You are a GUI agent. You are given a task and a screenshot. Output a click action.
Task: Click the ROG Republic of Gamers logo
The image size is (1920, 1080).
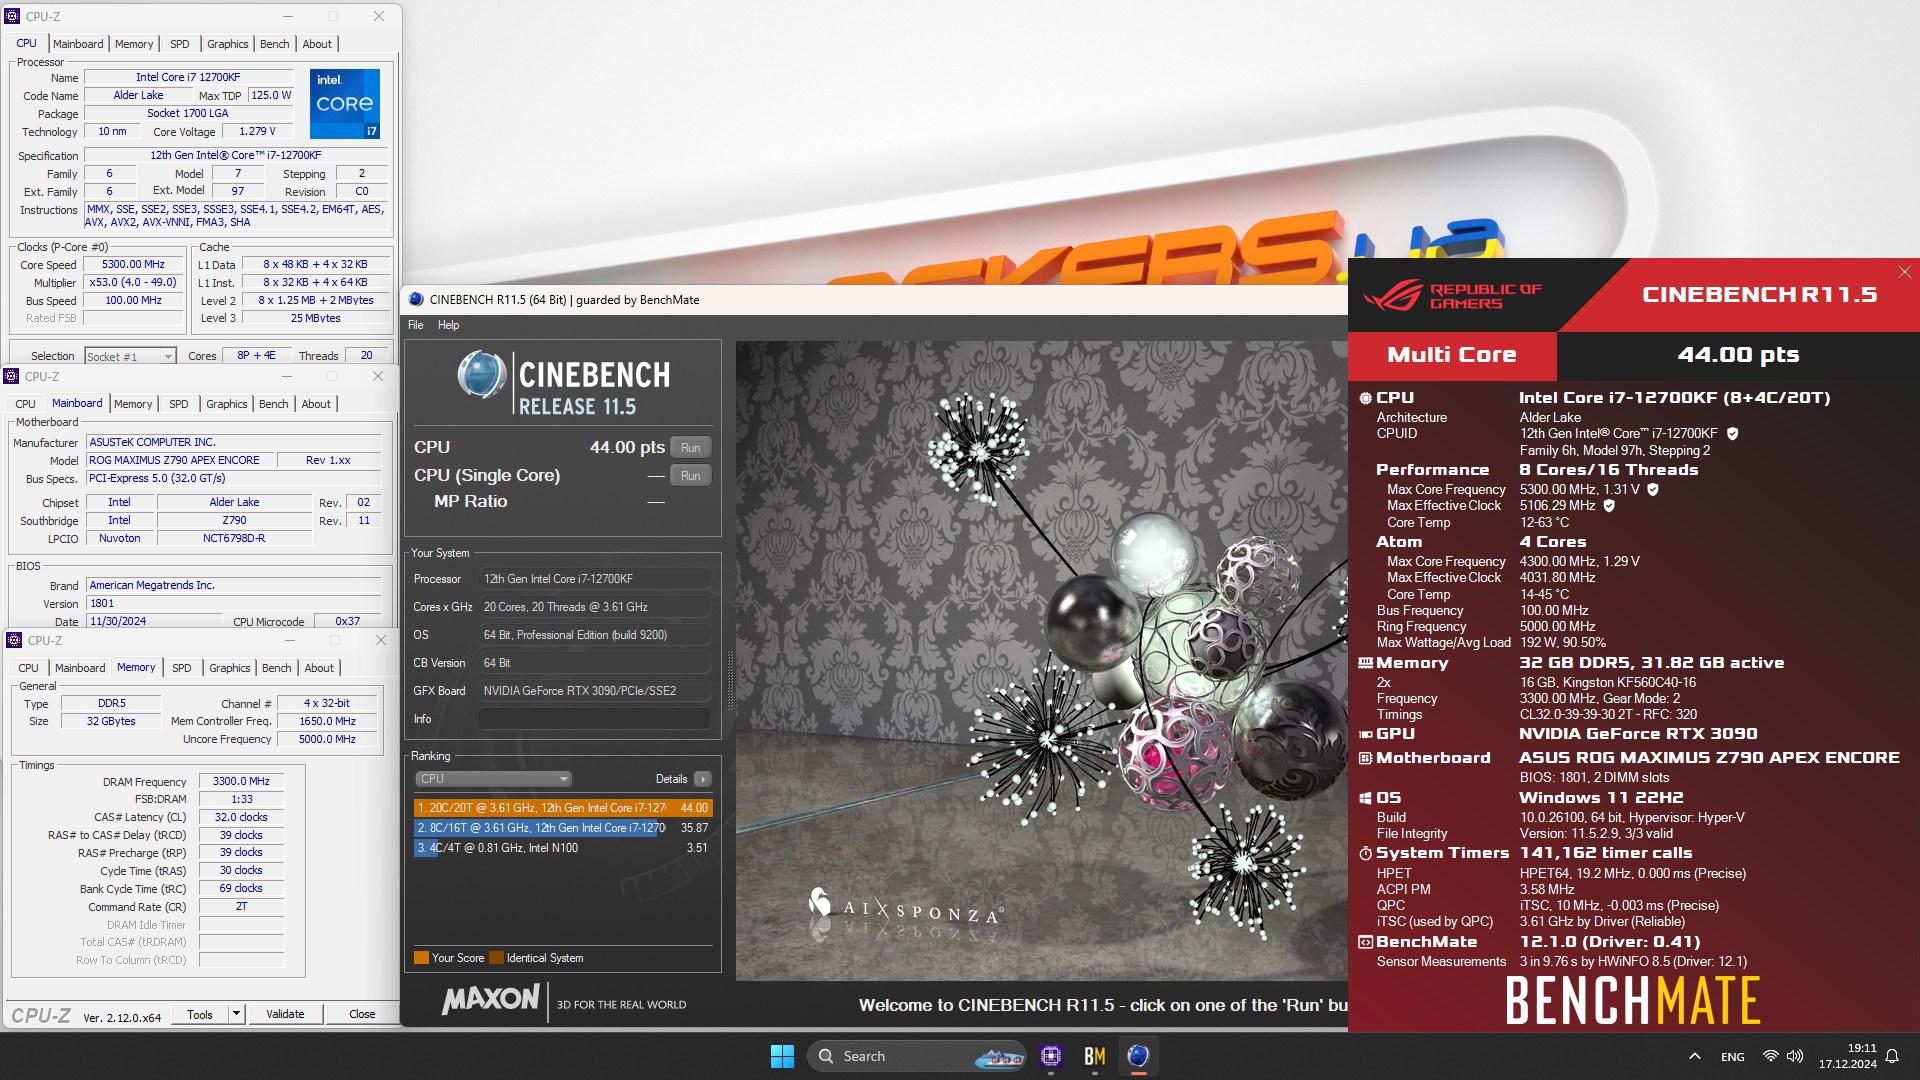[x=1453, y=295]
